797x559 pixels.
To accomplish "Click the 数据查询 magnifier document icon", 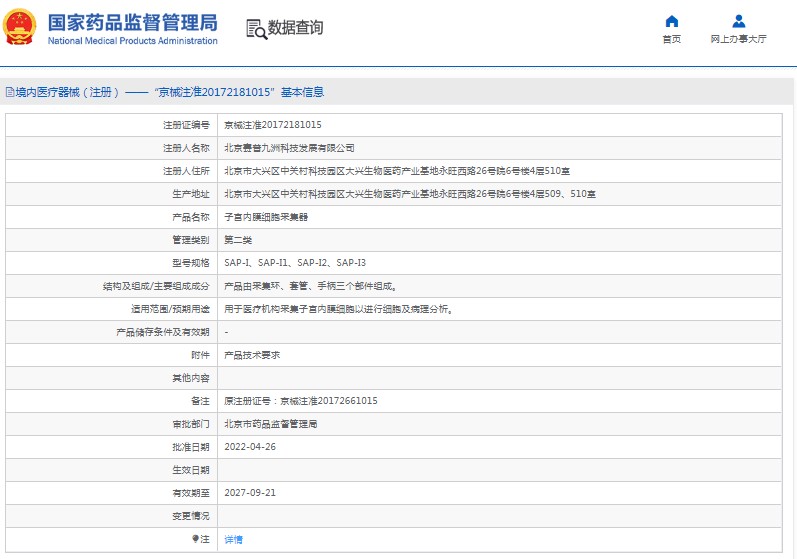I will coord(256,29).
